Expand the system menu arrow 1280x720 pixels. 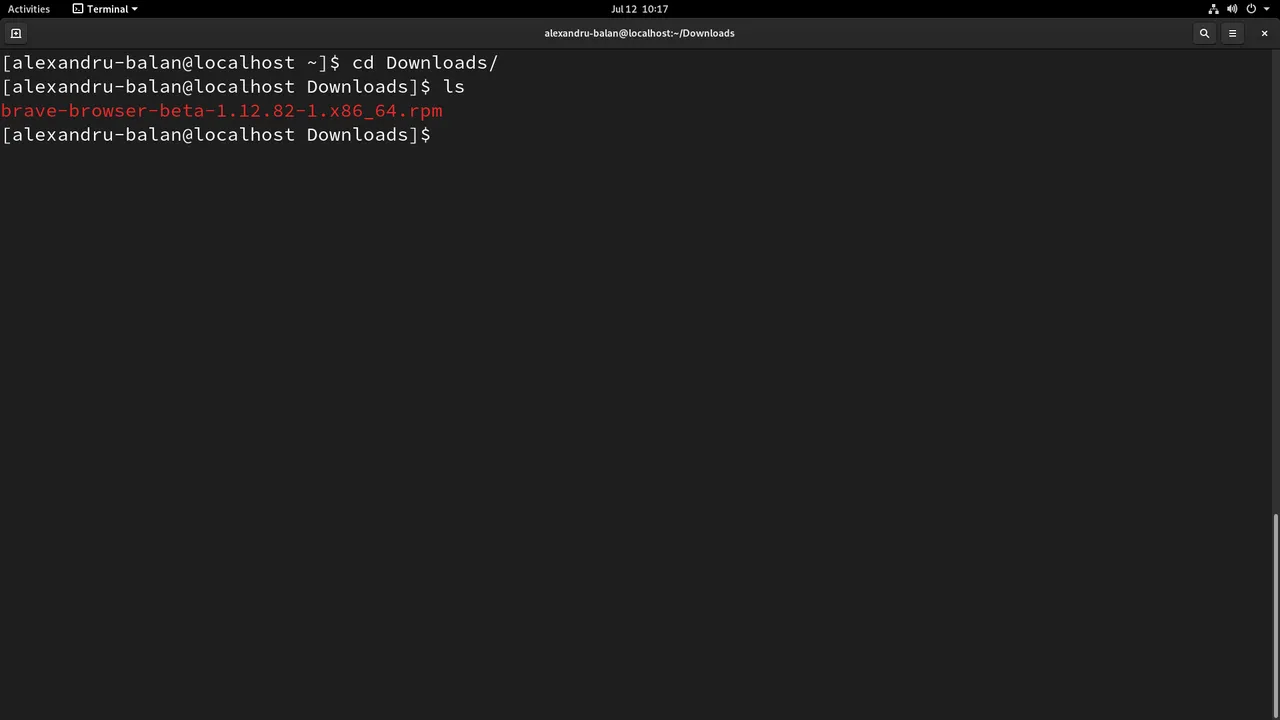point(1267,9)
